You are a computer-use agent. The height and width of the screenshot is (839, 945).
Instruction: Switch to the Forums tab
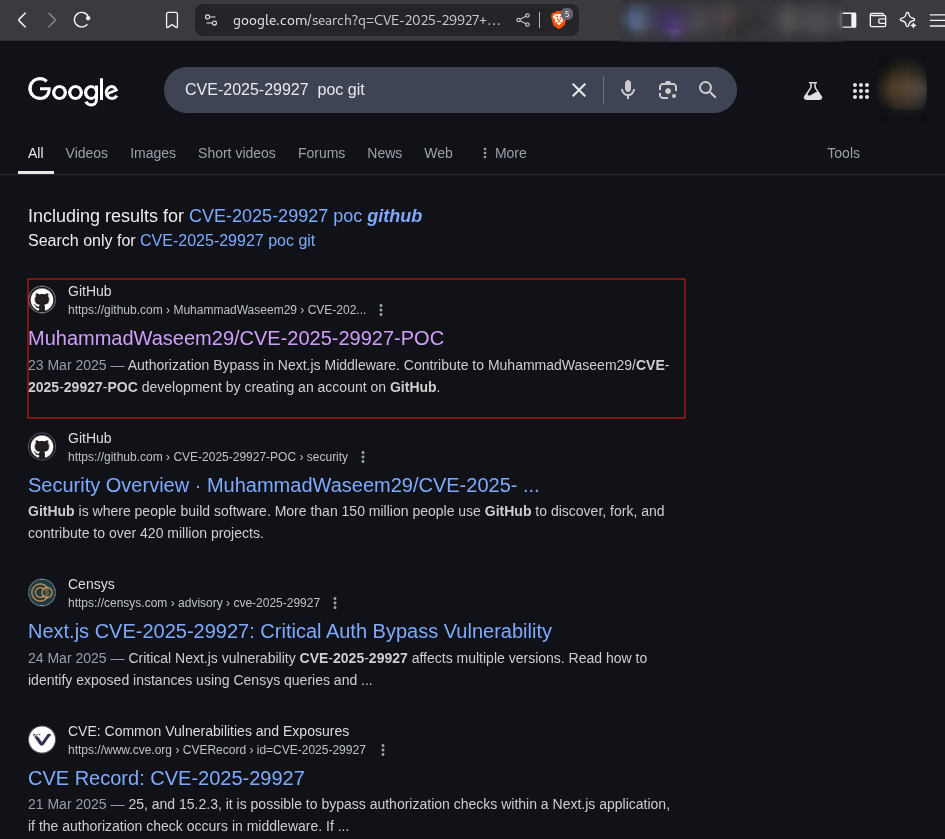(321, 153)
